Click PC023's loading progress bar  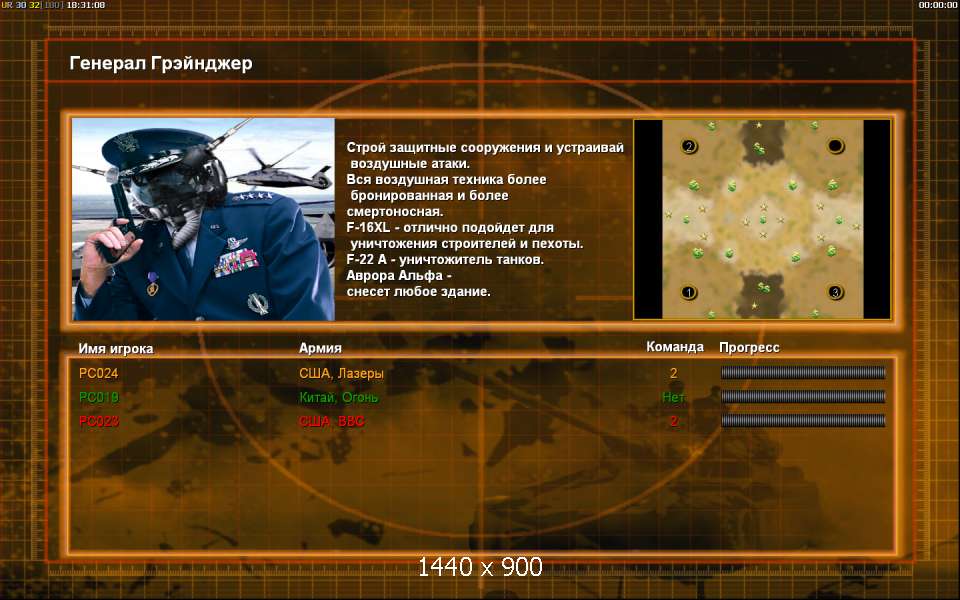point(803,421)
